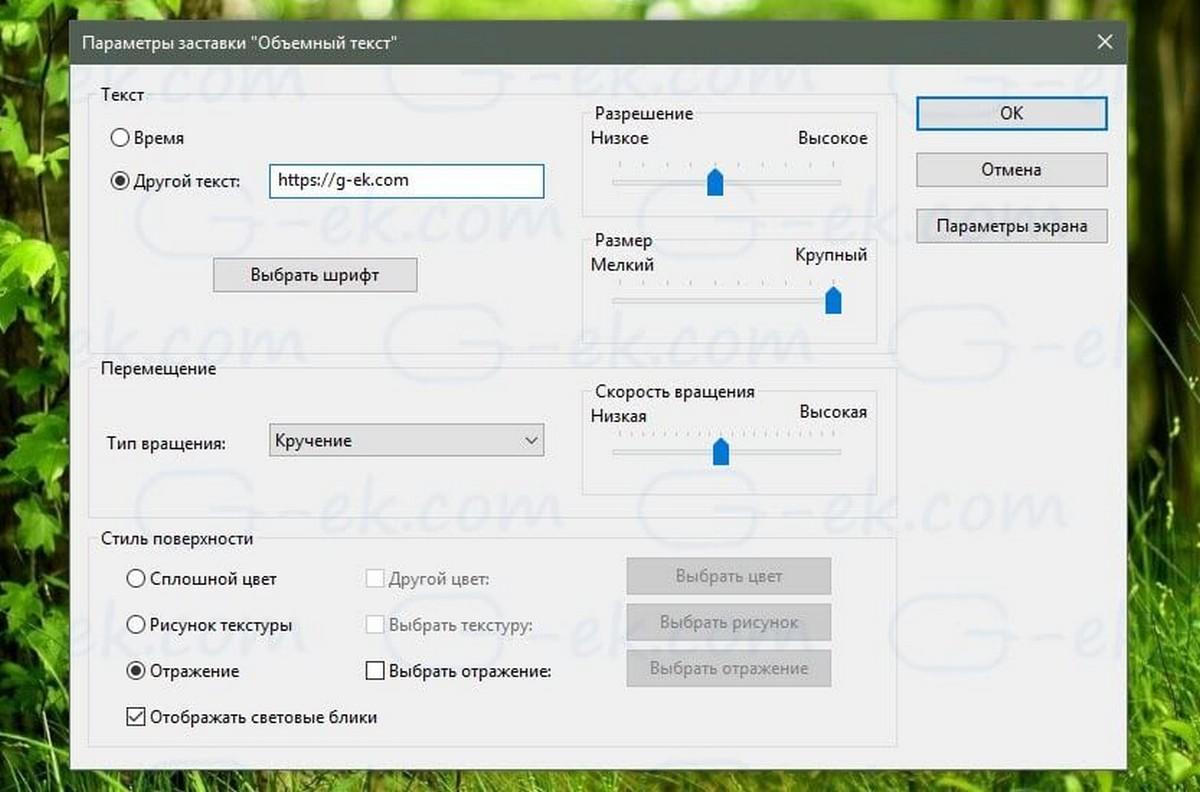Click the "Низкая" rotation speed label
The width and height of the screenshot is (1200, 792).
tap(619, 416)
